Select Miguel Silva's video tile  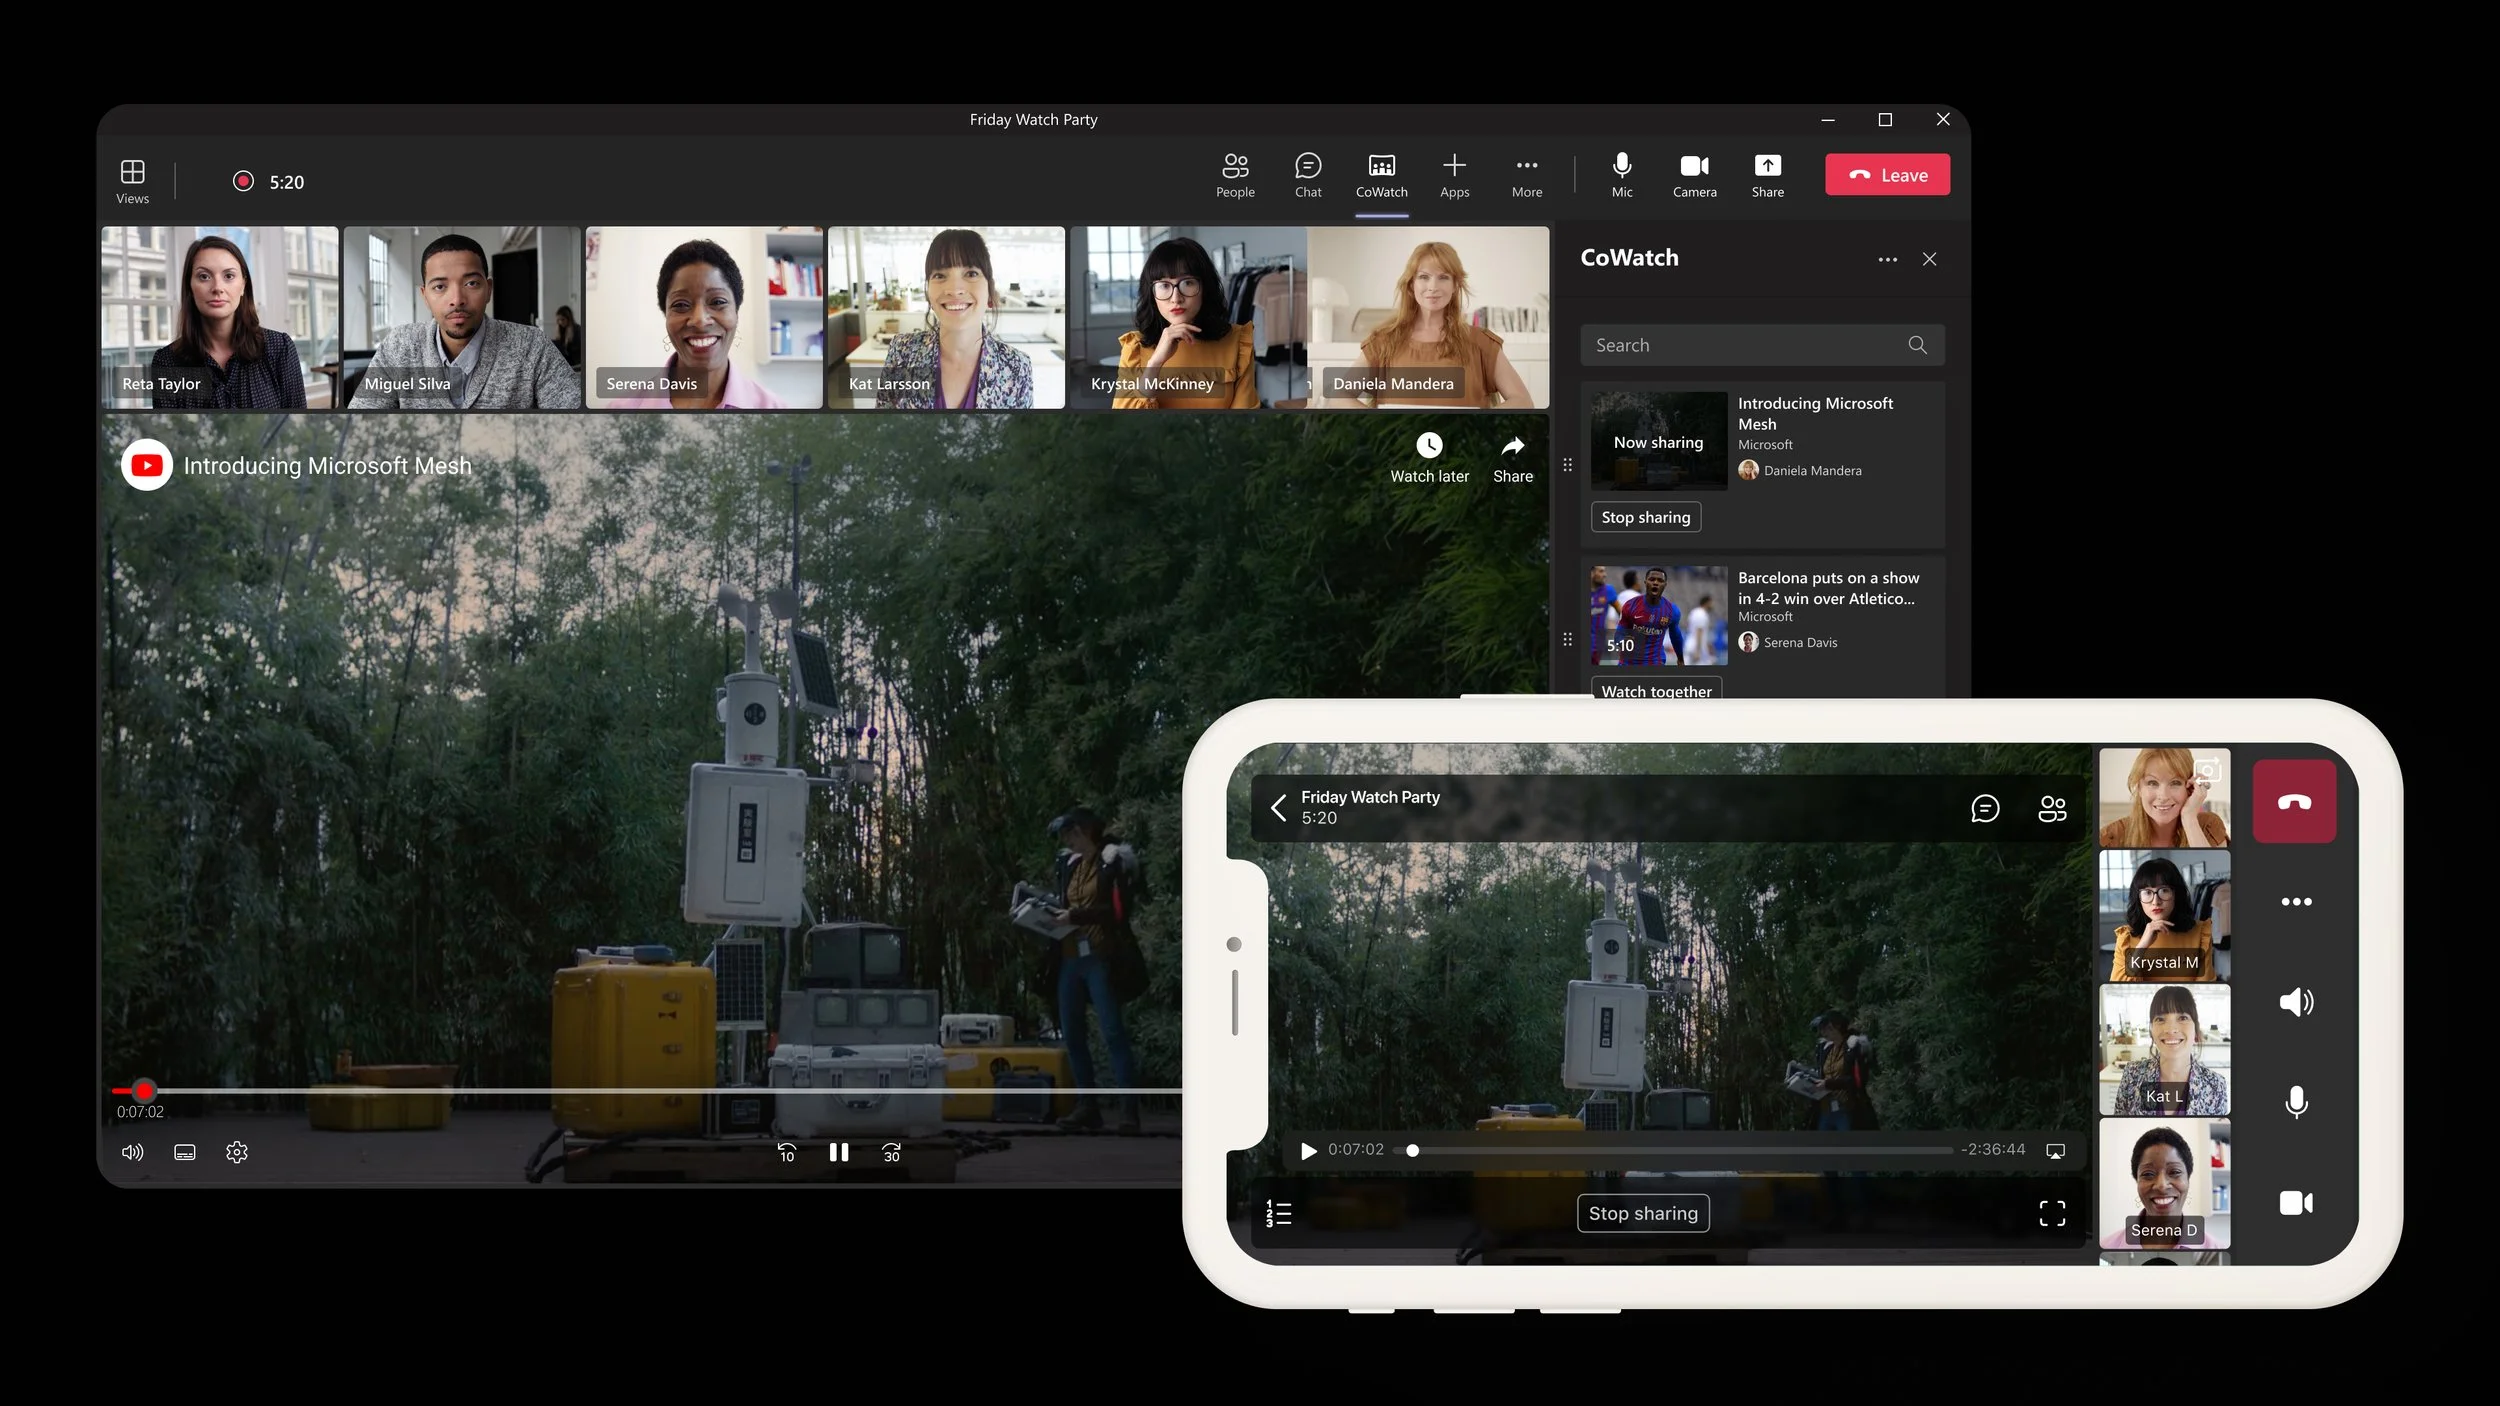click(x=462, y=317)
